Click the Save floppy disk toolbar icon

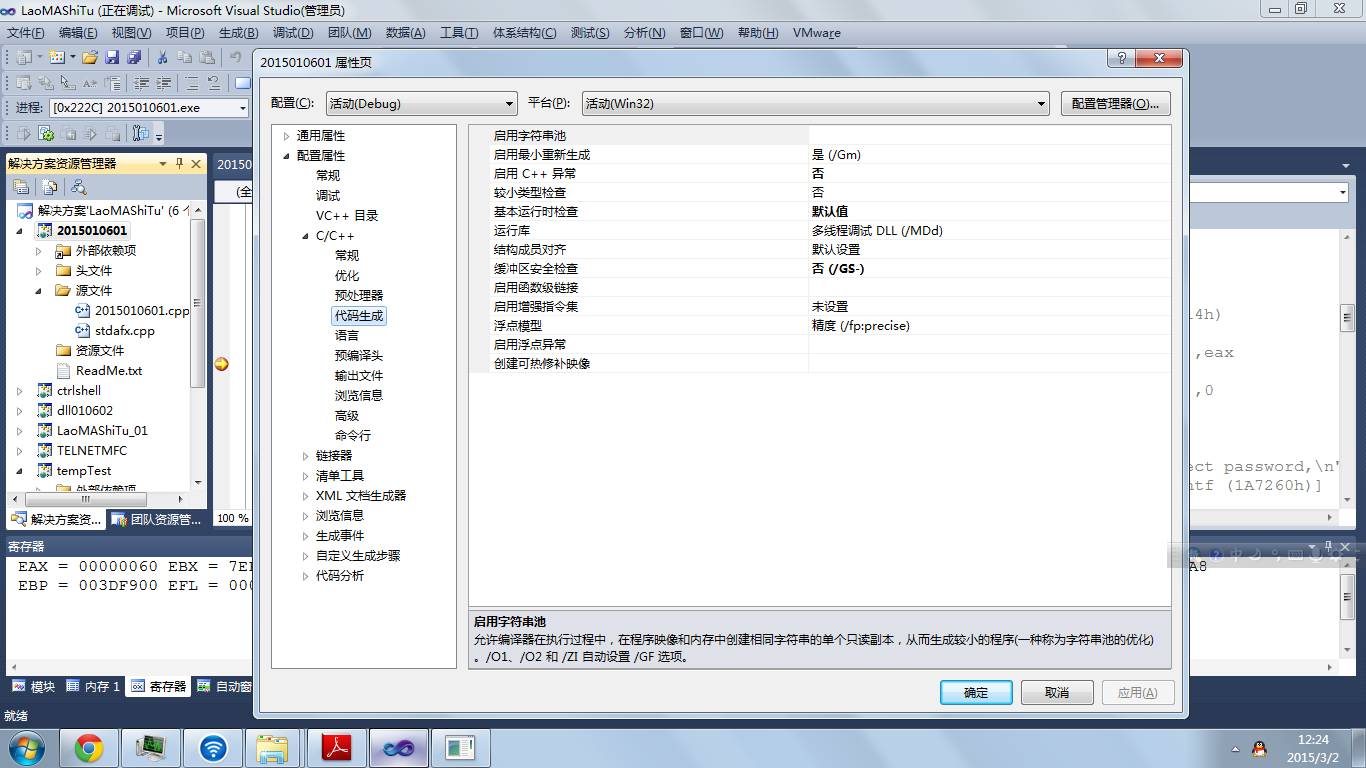click(x=112, y=57)
